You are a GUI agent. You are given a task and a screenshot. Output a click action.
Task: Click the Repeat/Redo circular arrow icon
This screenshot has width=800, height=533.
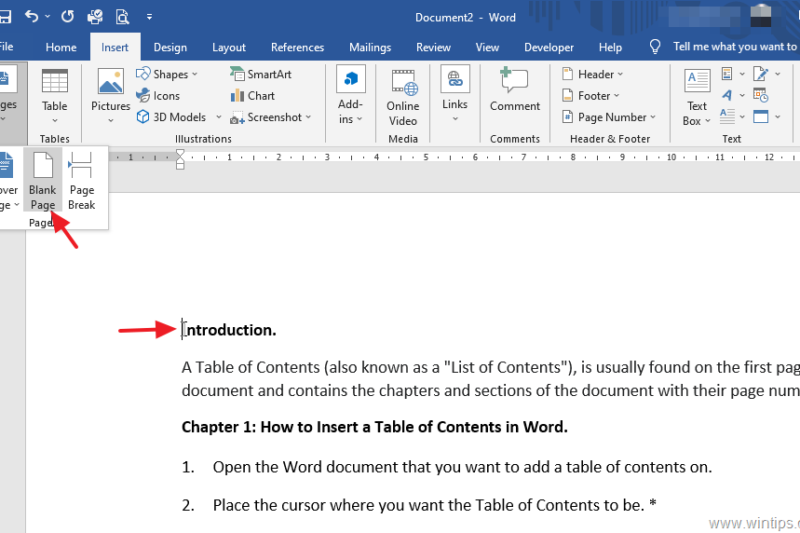[67, 16]
